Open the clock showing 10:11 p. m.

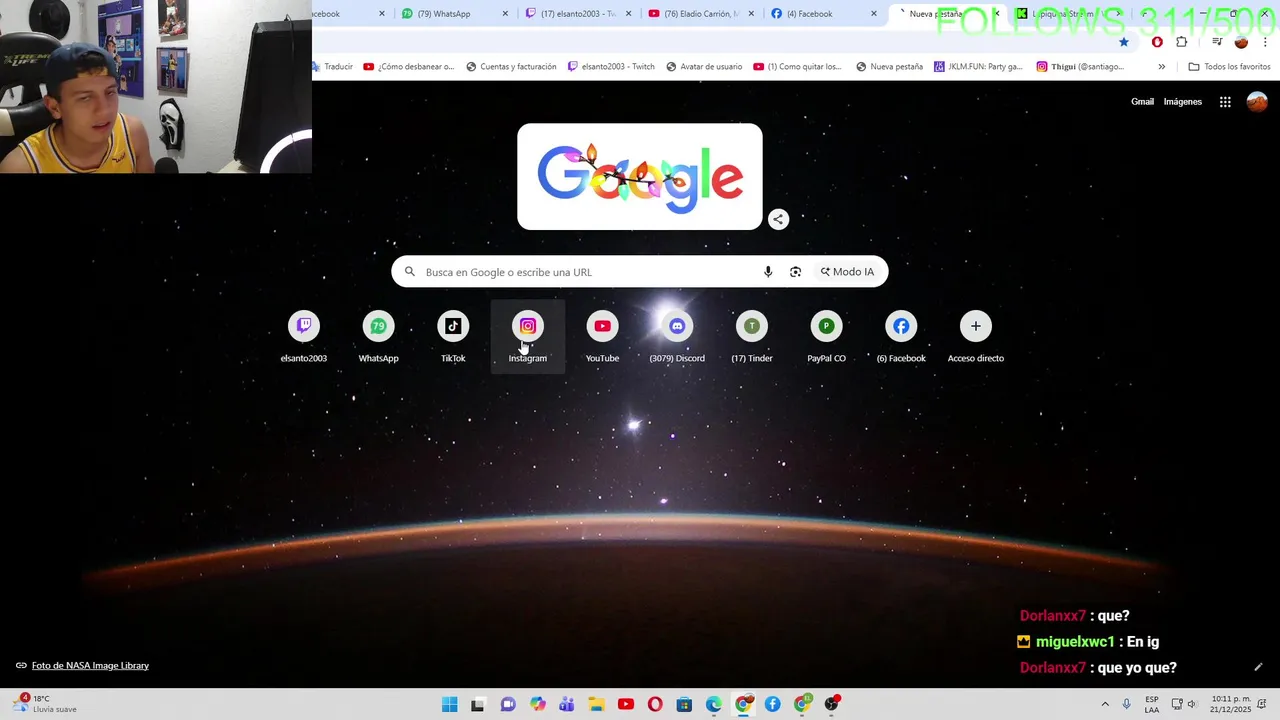click(1231, 704)
